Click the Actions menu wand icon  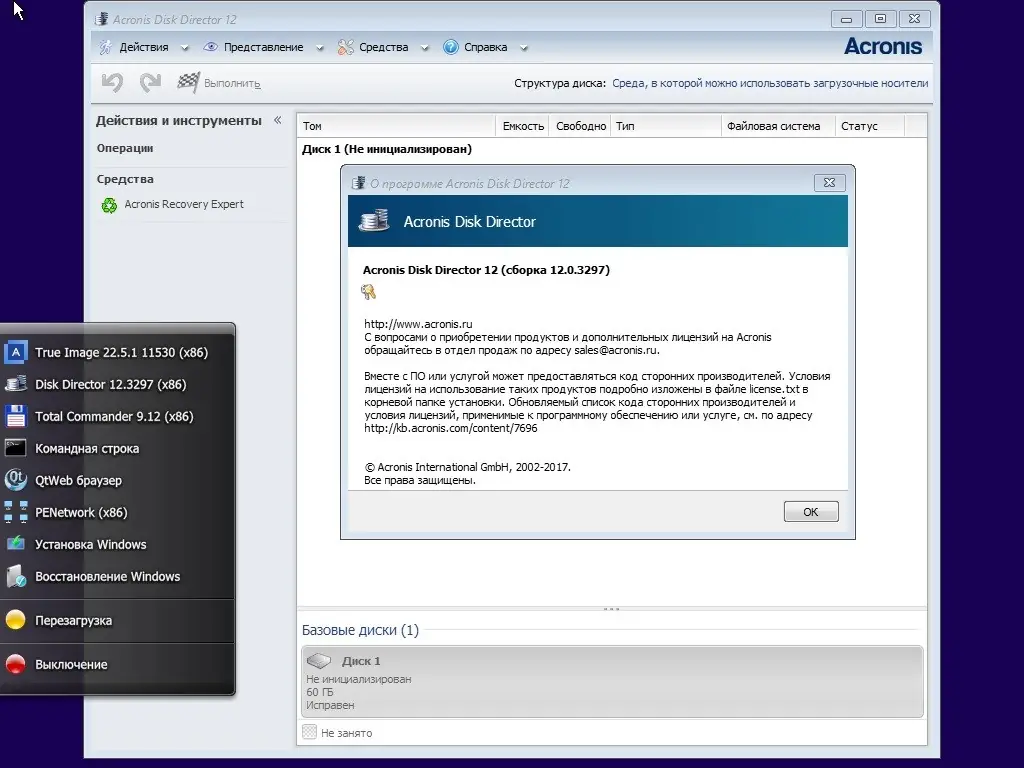105,47
